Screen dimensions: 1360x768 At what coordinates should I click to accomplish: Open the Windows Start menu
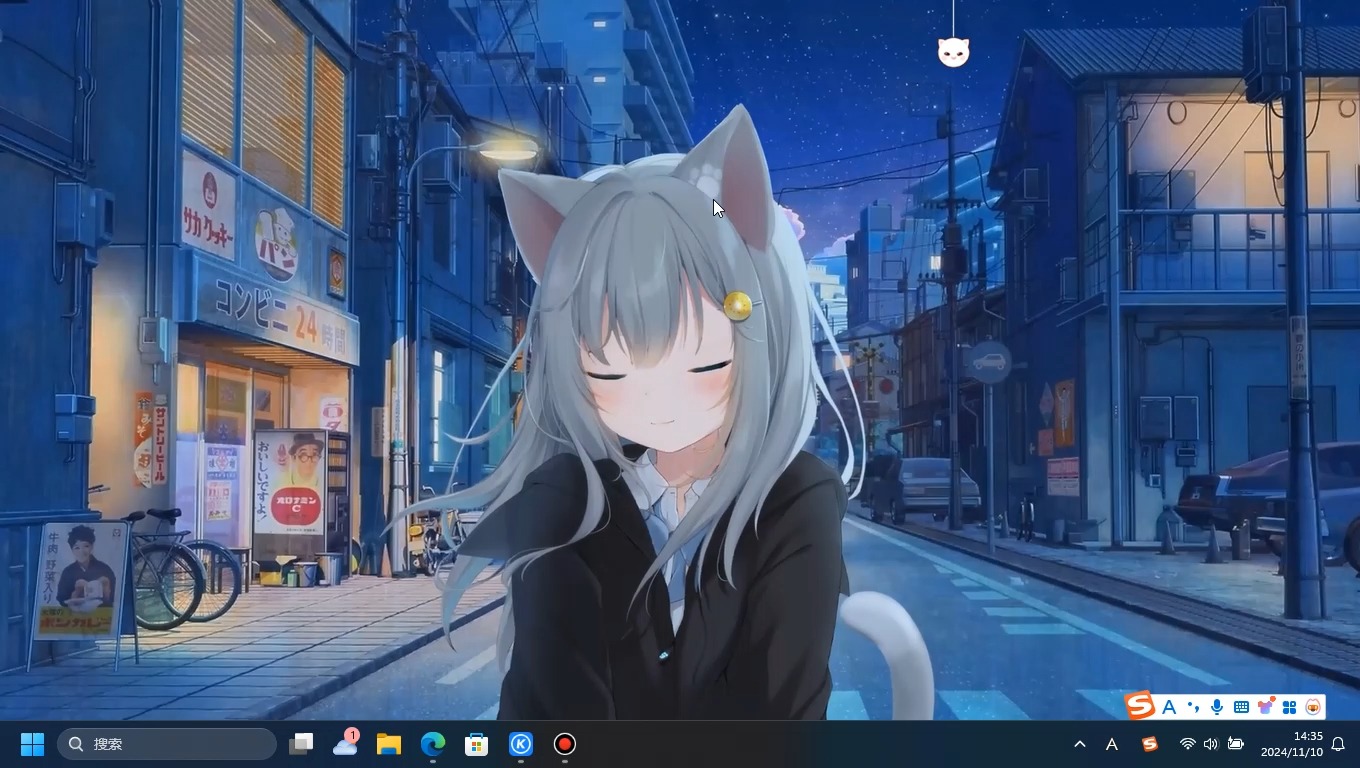[x=32, y=744]
